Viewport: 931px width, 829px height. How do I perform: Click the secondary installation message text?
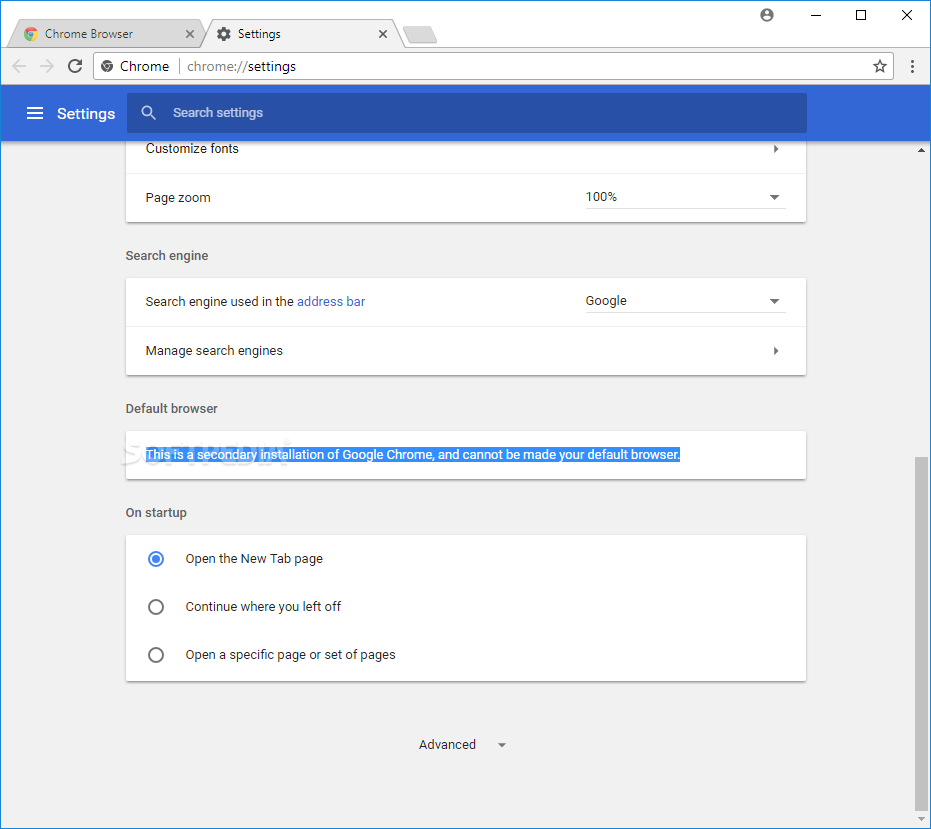click(x=413, y=455)
